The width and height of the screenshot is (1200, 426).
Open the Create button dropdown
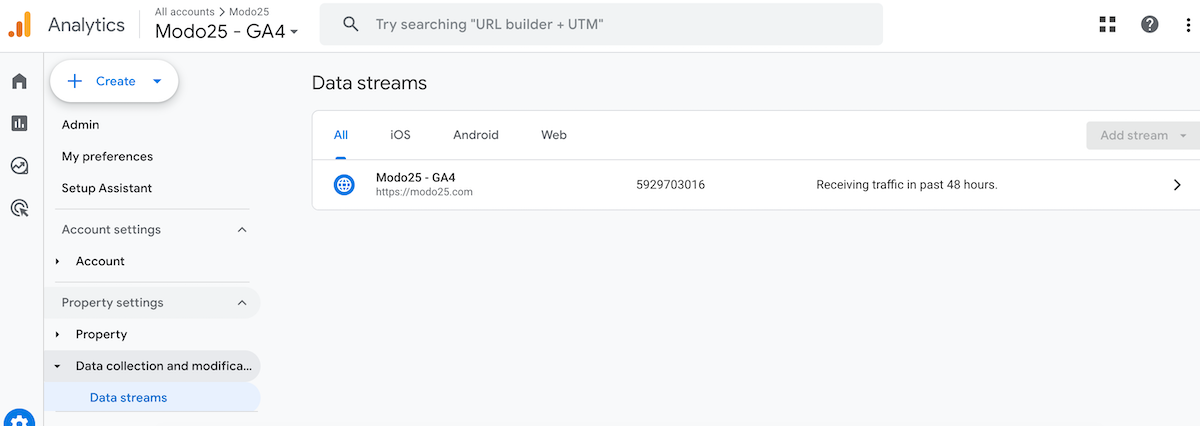157,81
